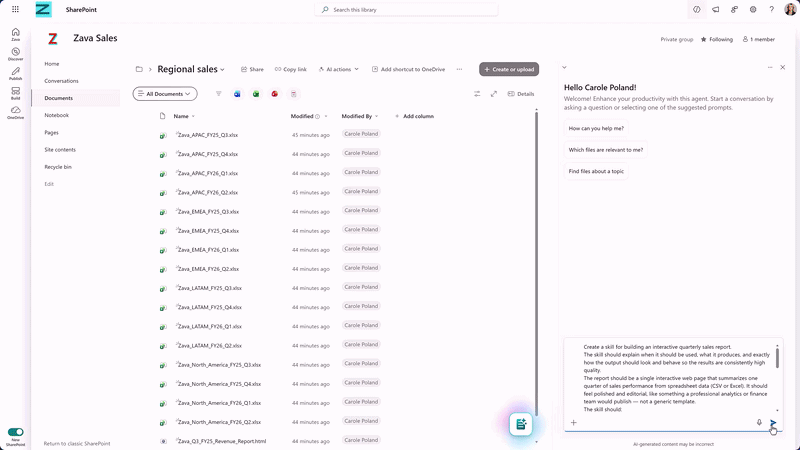Click Add column header
This screenshot has height=450, width=800.
(x=414, y=116)
